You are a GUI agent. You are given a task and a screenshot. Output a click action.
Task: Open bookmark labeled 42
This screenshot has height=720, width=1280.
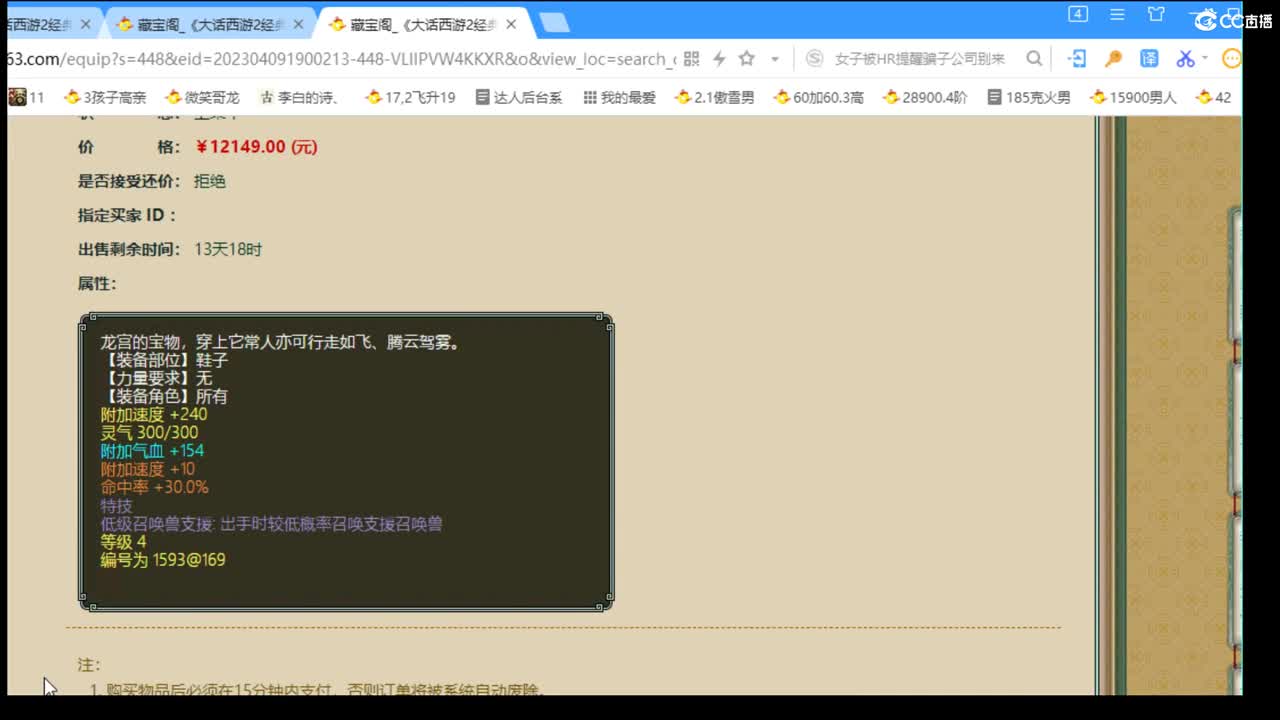[1213, 97]
